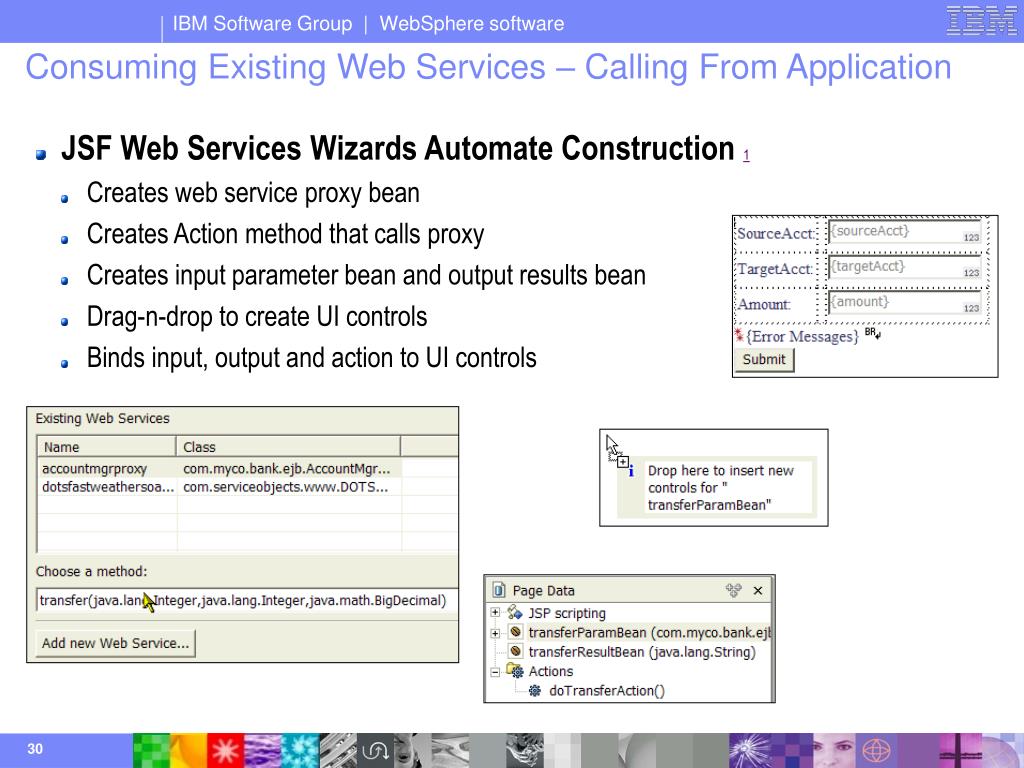This screenshot has width=1024, height=768.
Task: Click the TargetAcct: label
Action: tap(775, 268)
